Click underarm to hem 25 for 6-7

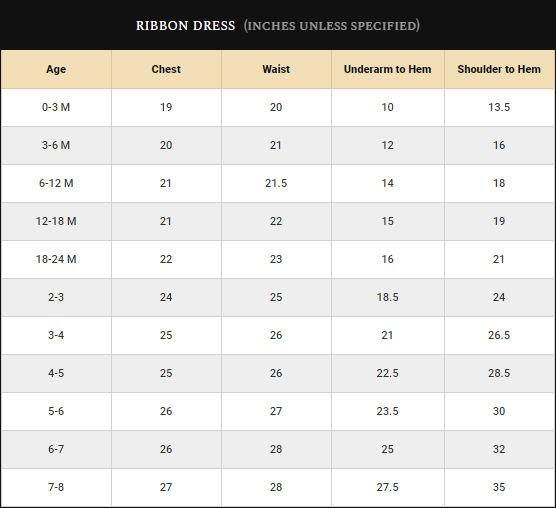[x=388, y=449]
